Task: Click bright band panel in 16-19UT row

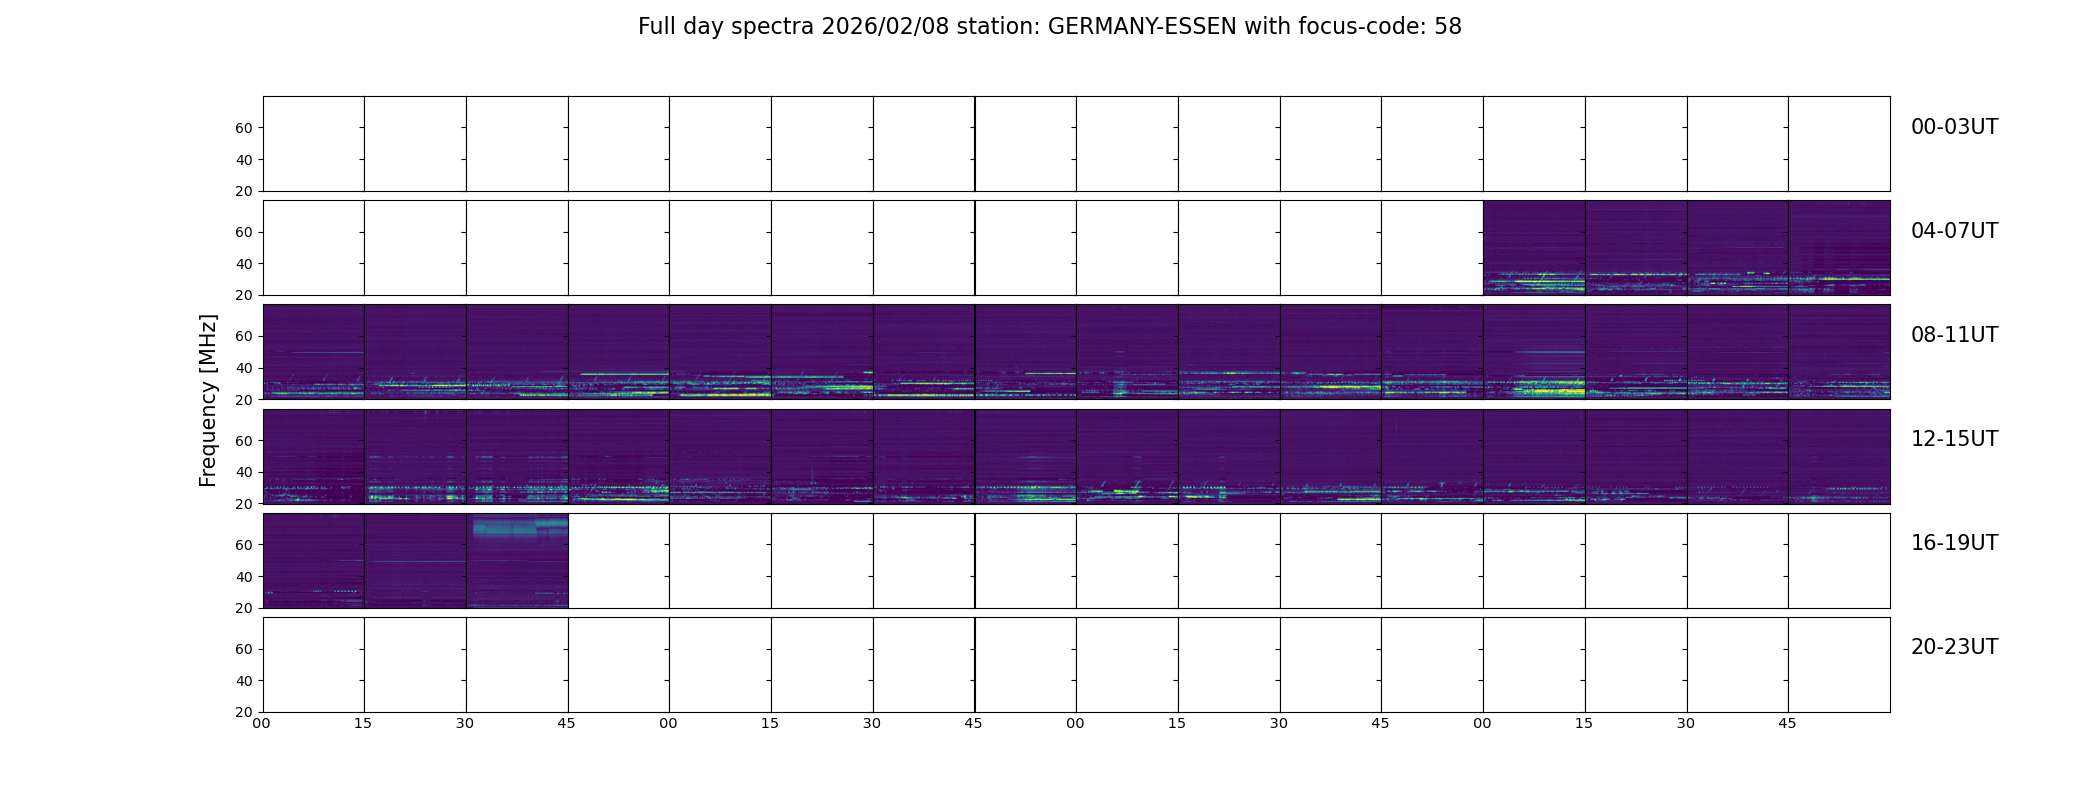Action: point(517,561)
